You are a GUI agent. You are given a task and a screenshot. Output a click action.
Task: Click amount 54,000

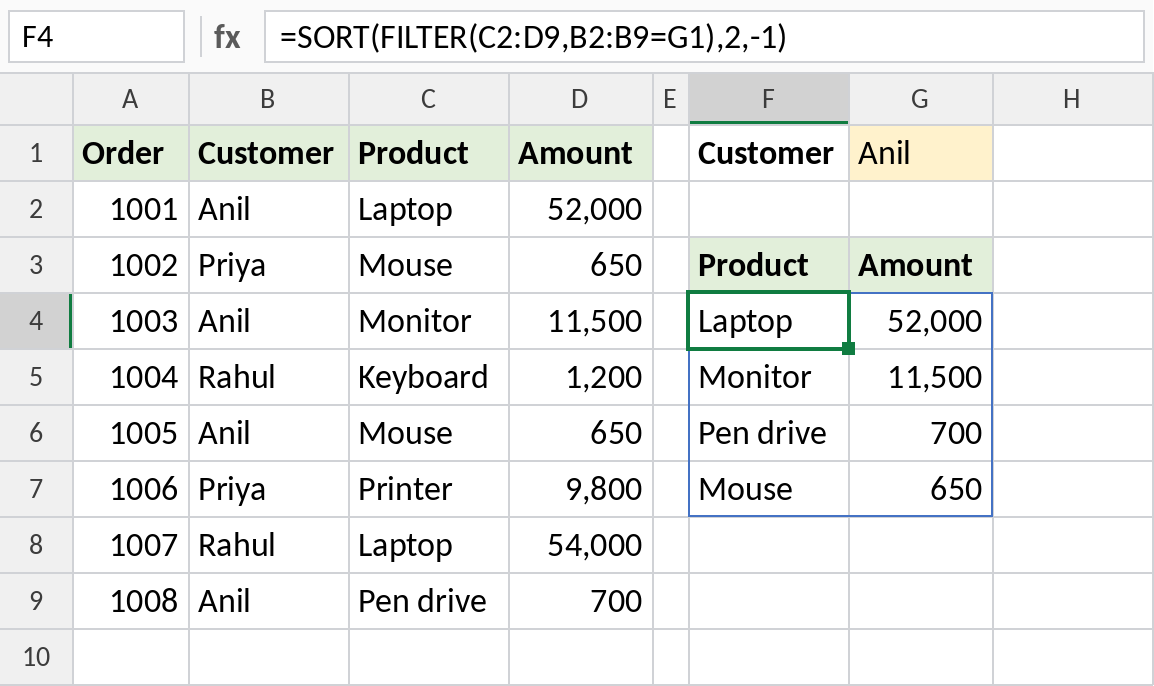(x=581, y=545)
